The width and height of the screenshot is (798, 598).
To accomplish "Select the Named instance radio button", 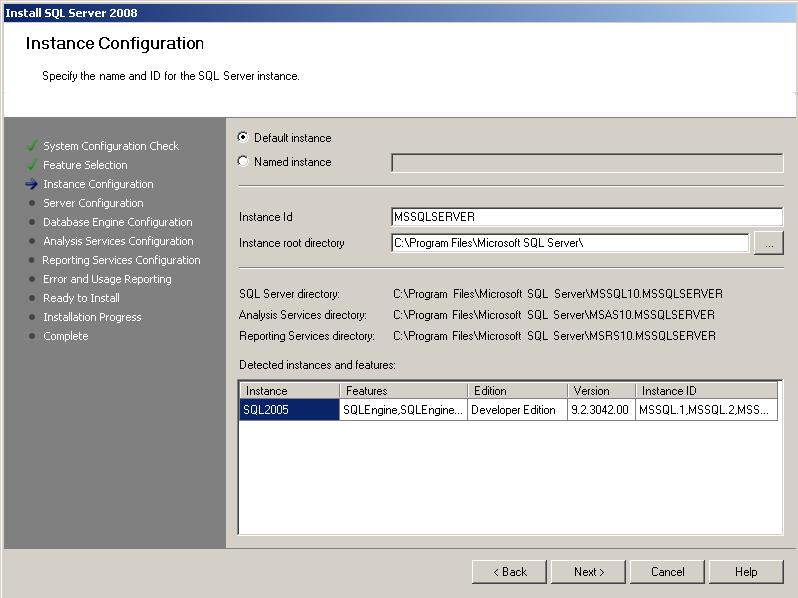I will point(243,161).
